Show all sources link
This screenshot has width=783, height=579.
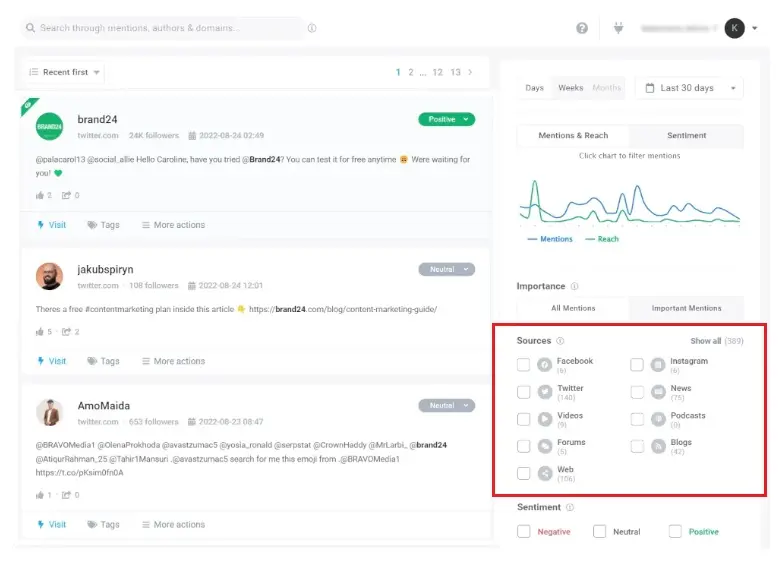705,341
